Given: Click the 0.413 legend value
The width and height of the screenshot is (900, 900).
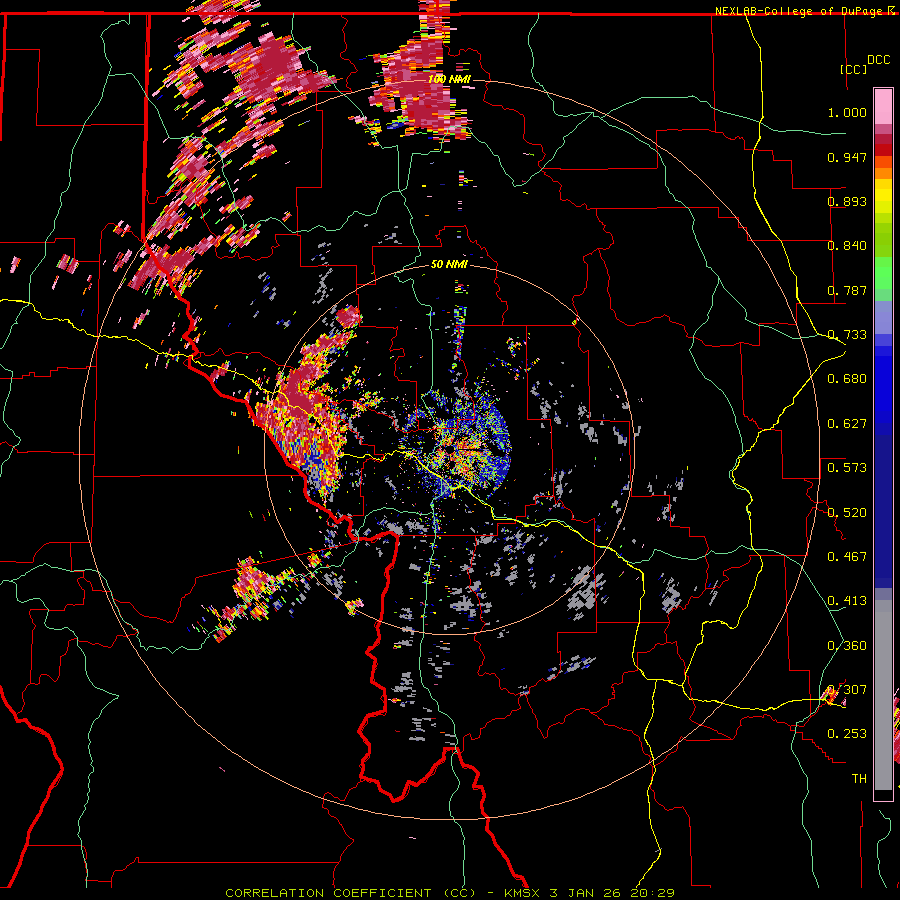Looking at the screenshot, I should [x=847, y=601].
